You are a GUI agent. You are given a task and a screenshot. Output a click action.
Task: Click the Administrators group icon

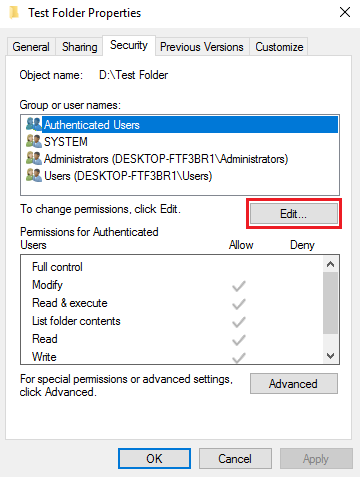coord(34,158)
